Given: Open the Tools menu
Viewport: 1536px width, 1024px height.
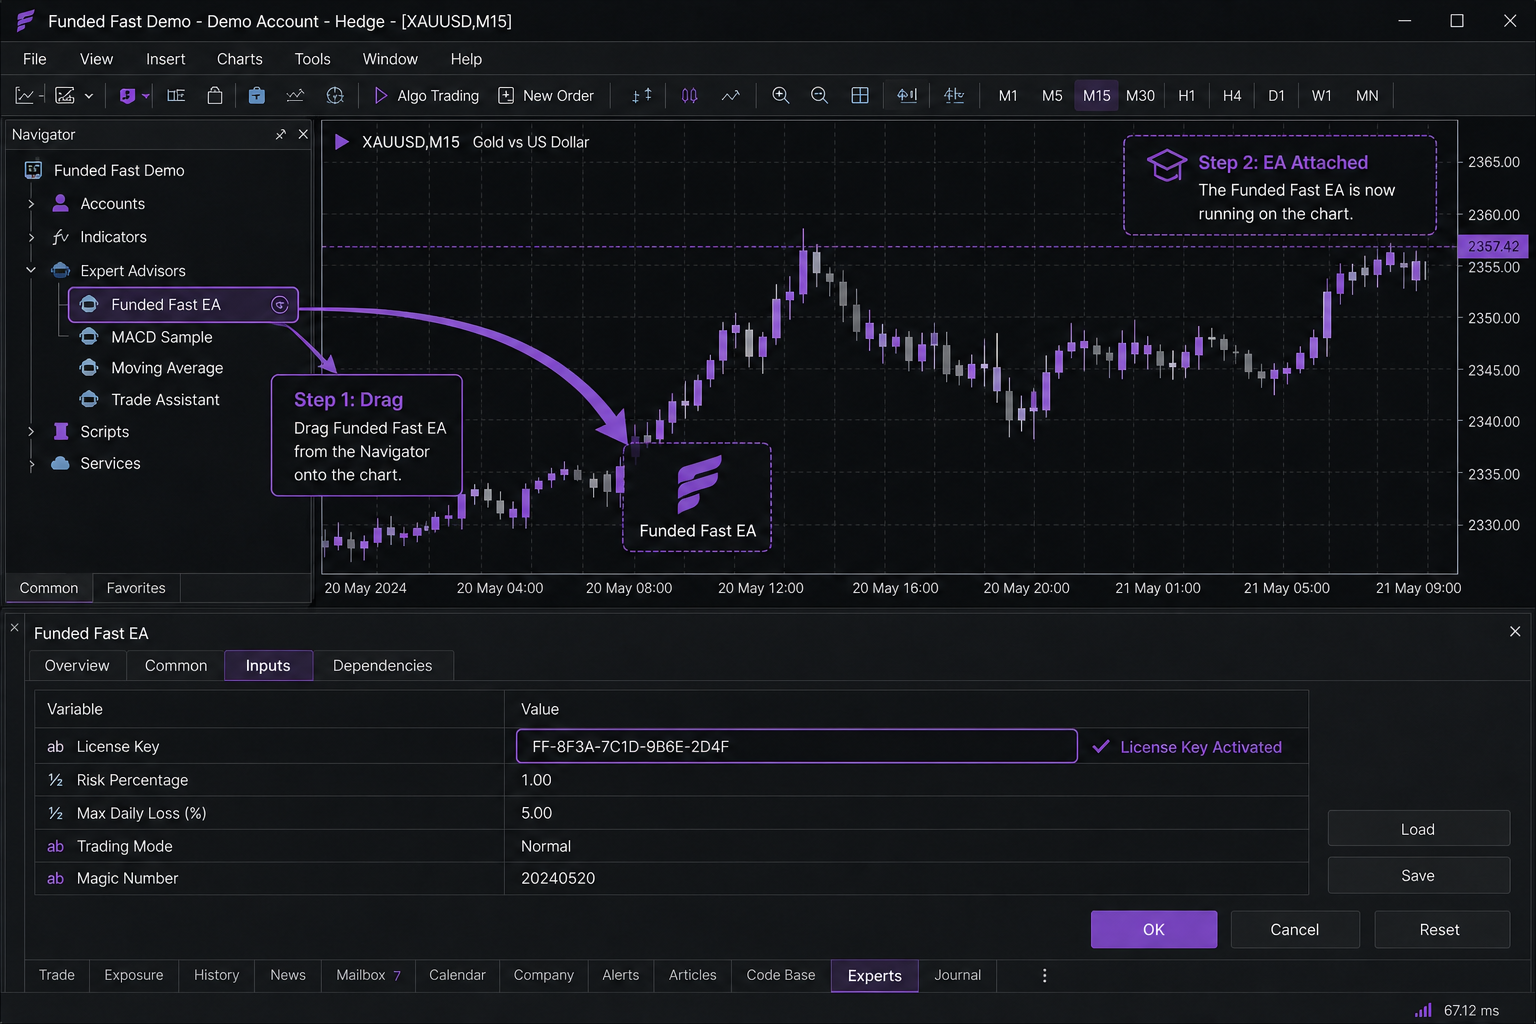Looking at the screenshot, I should (x=312, y=59).
